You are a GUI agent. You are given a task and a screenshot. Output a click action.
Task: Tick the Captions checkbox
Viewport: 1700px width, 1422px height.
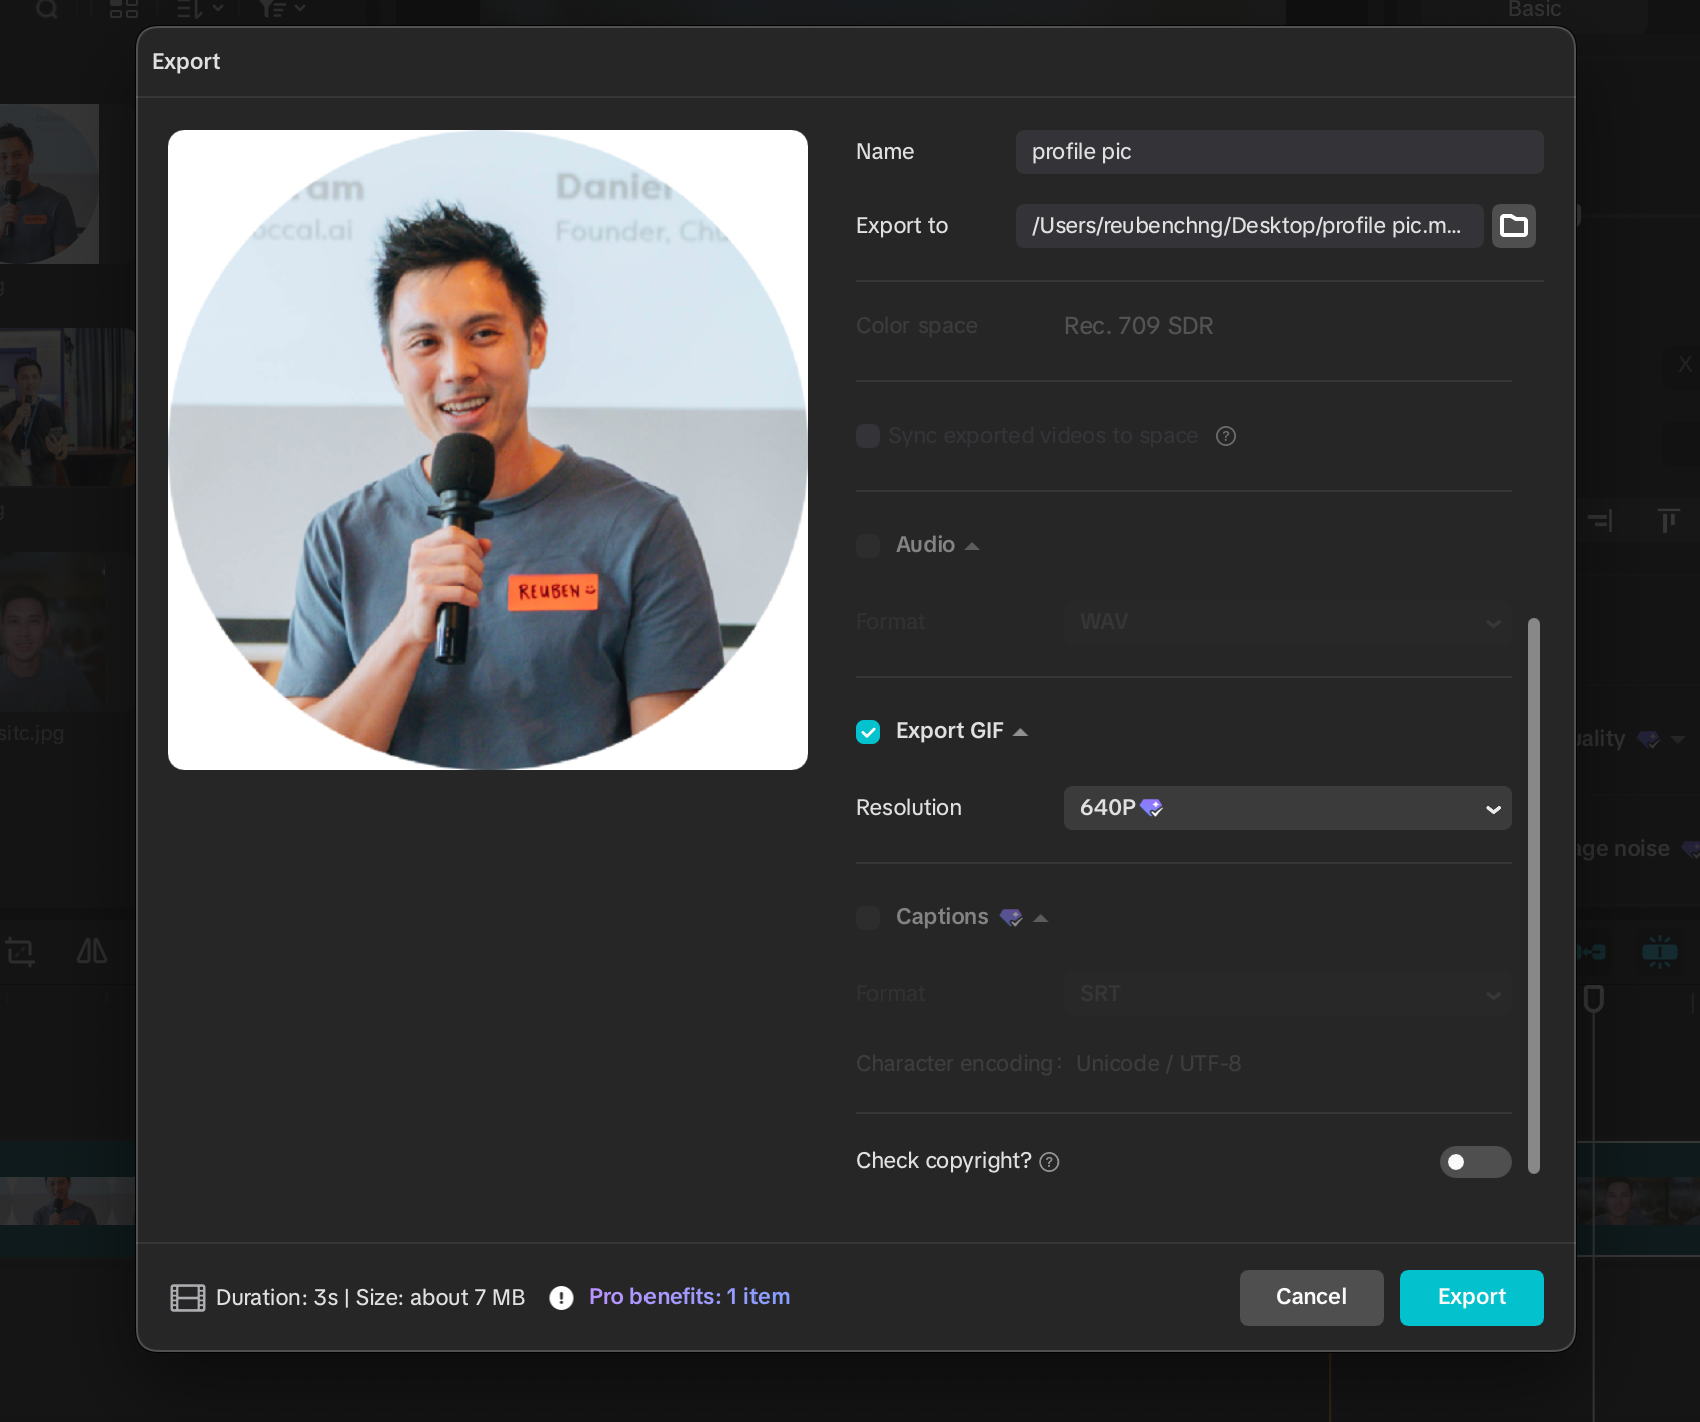click(x=868, y=917)
